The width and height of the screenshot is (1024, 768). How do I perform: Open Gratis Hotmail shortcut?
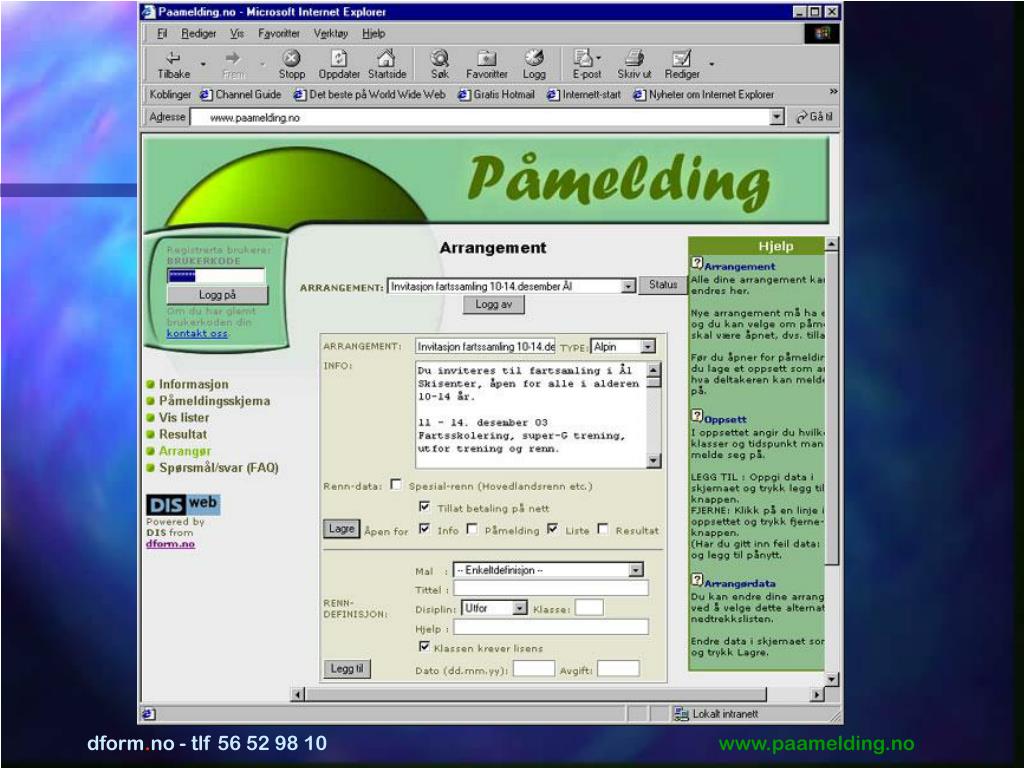click(496, 95)
